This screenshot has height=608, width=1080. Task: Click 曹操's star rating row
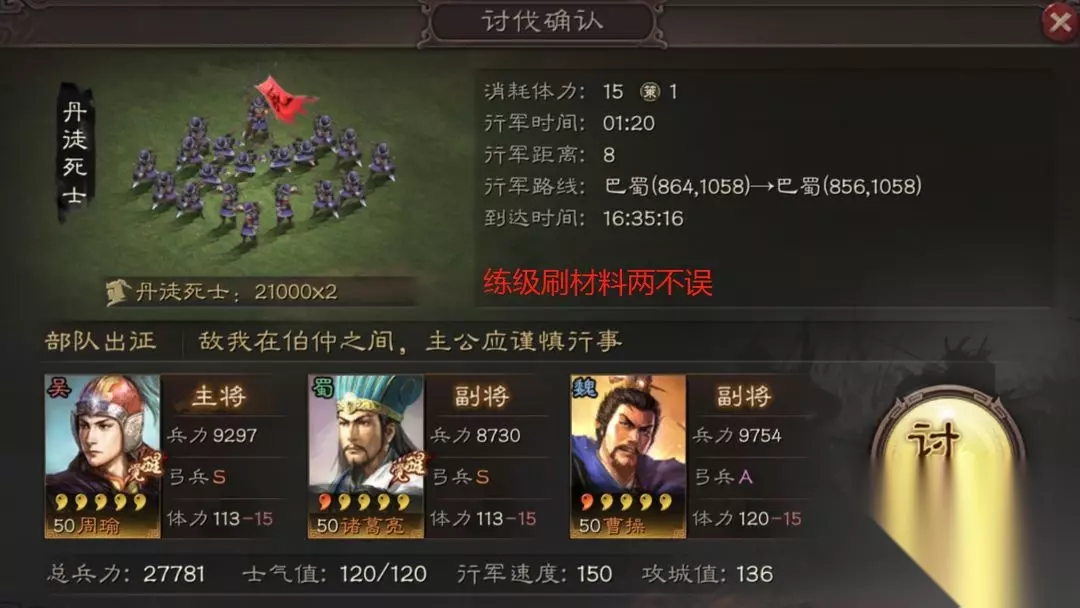(626, 502)
